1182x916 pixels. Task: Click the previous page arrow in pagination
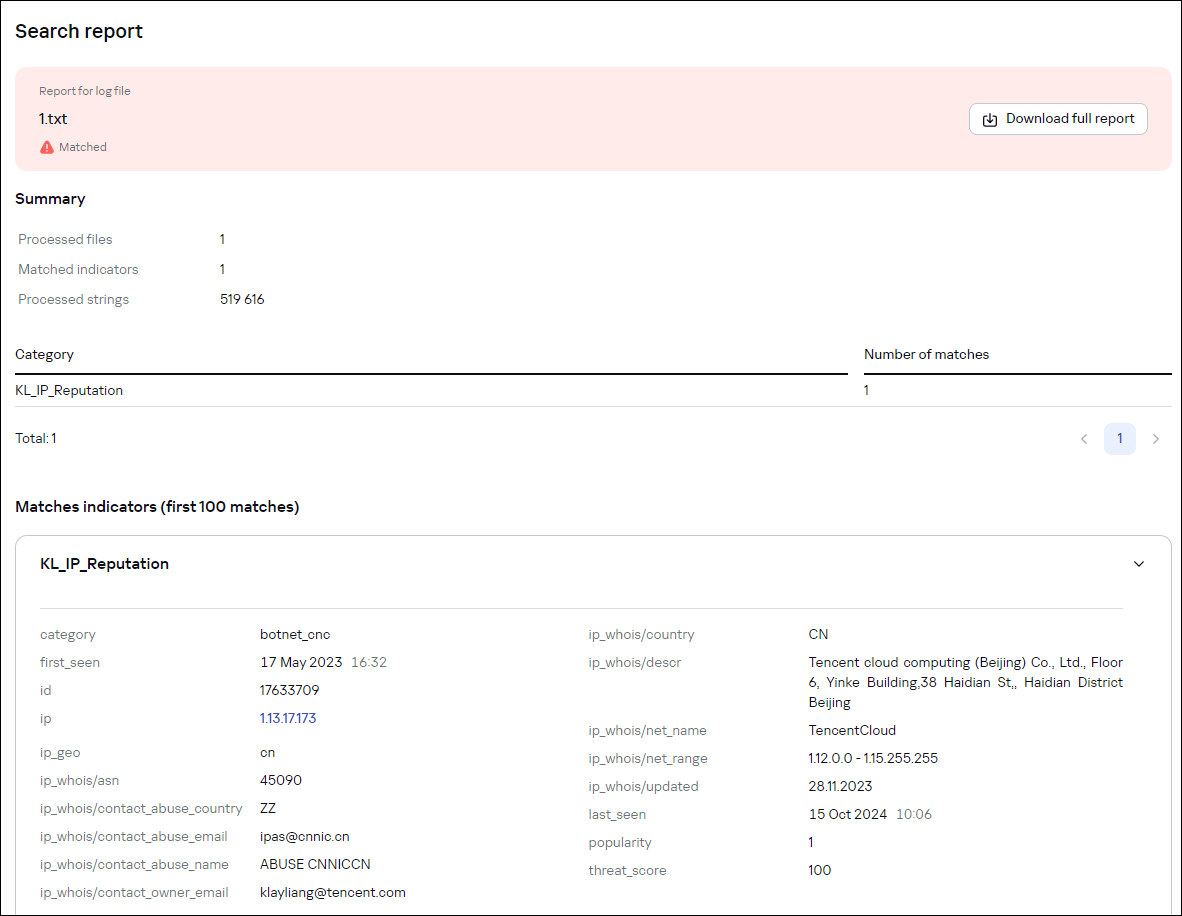pos(1084,438)
